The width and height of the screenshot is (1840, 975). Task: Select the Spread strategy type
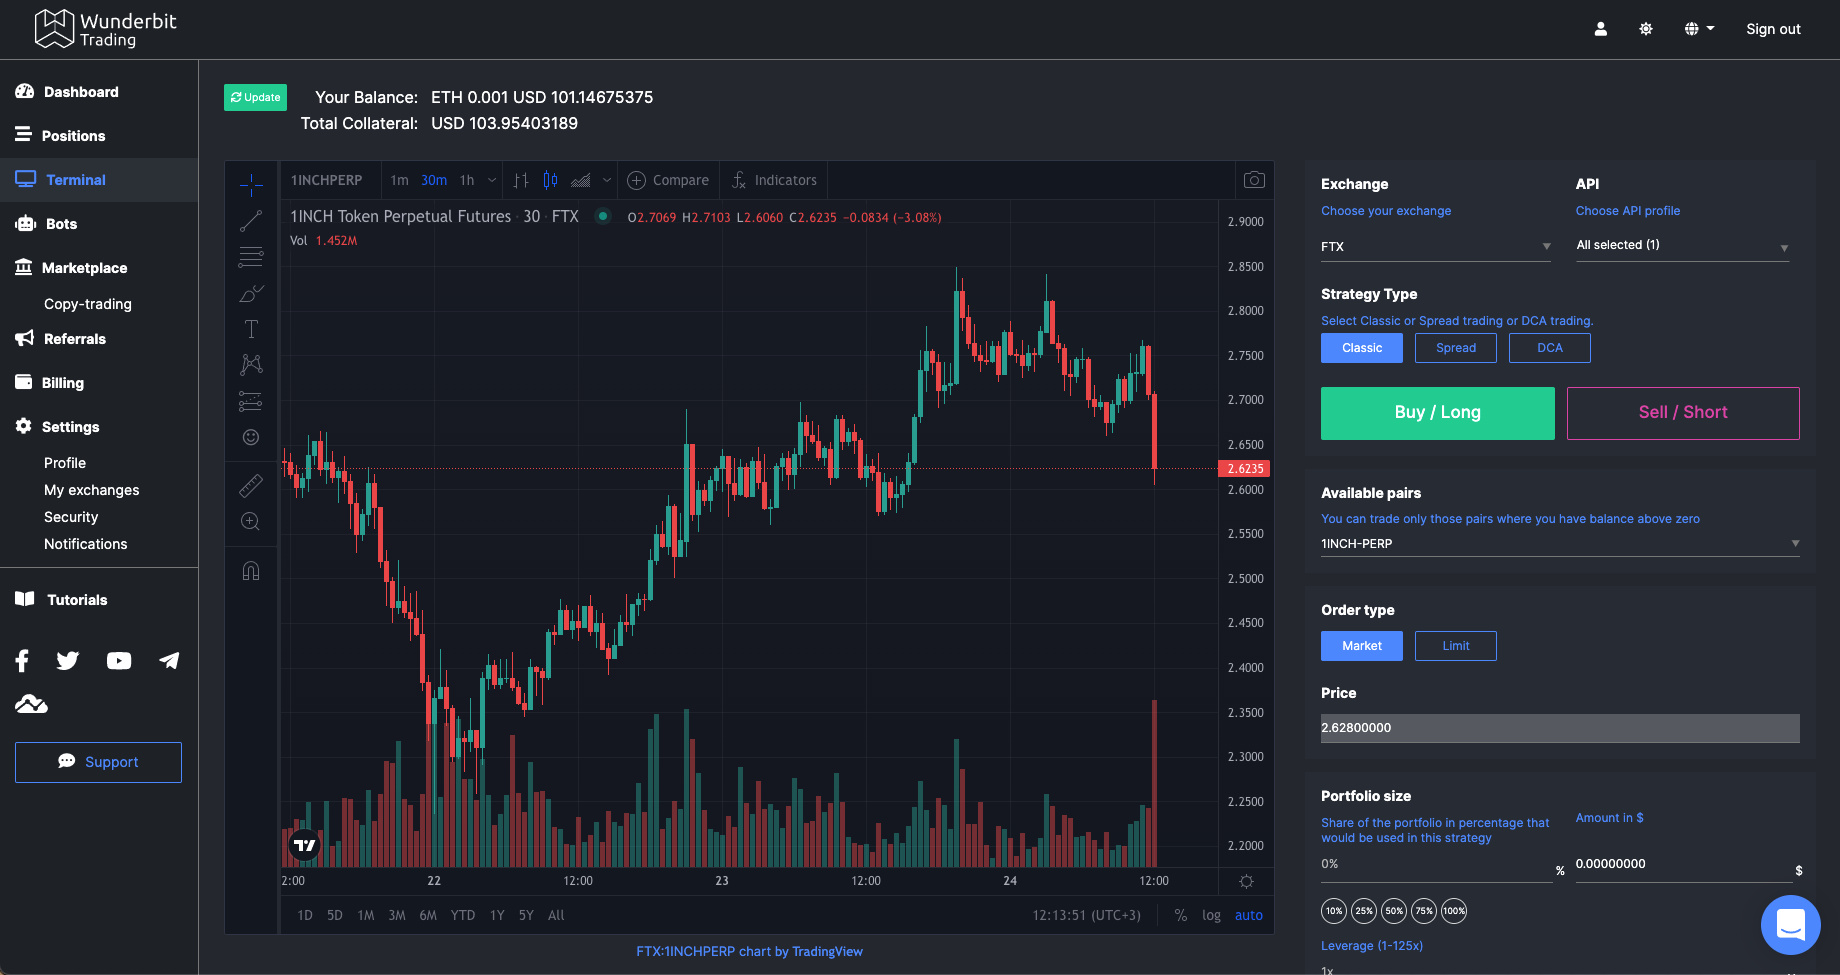(1456, 348)
